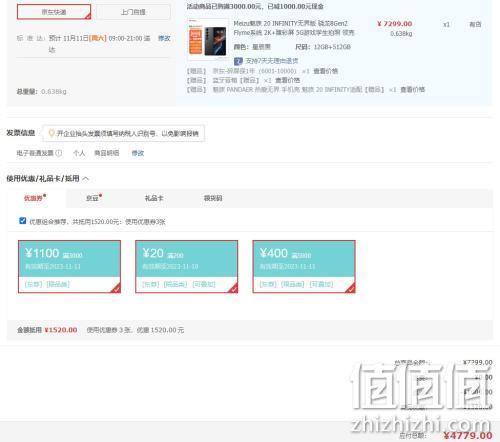Open the Meizu 20 INFINITY product thumbnail
This screenshot has width=500, height=442.
208,40
